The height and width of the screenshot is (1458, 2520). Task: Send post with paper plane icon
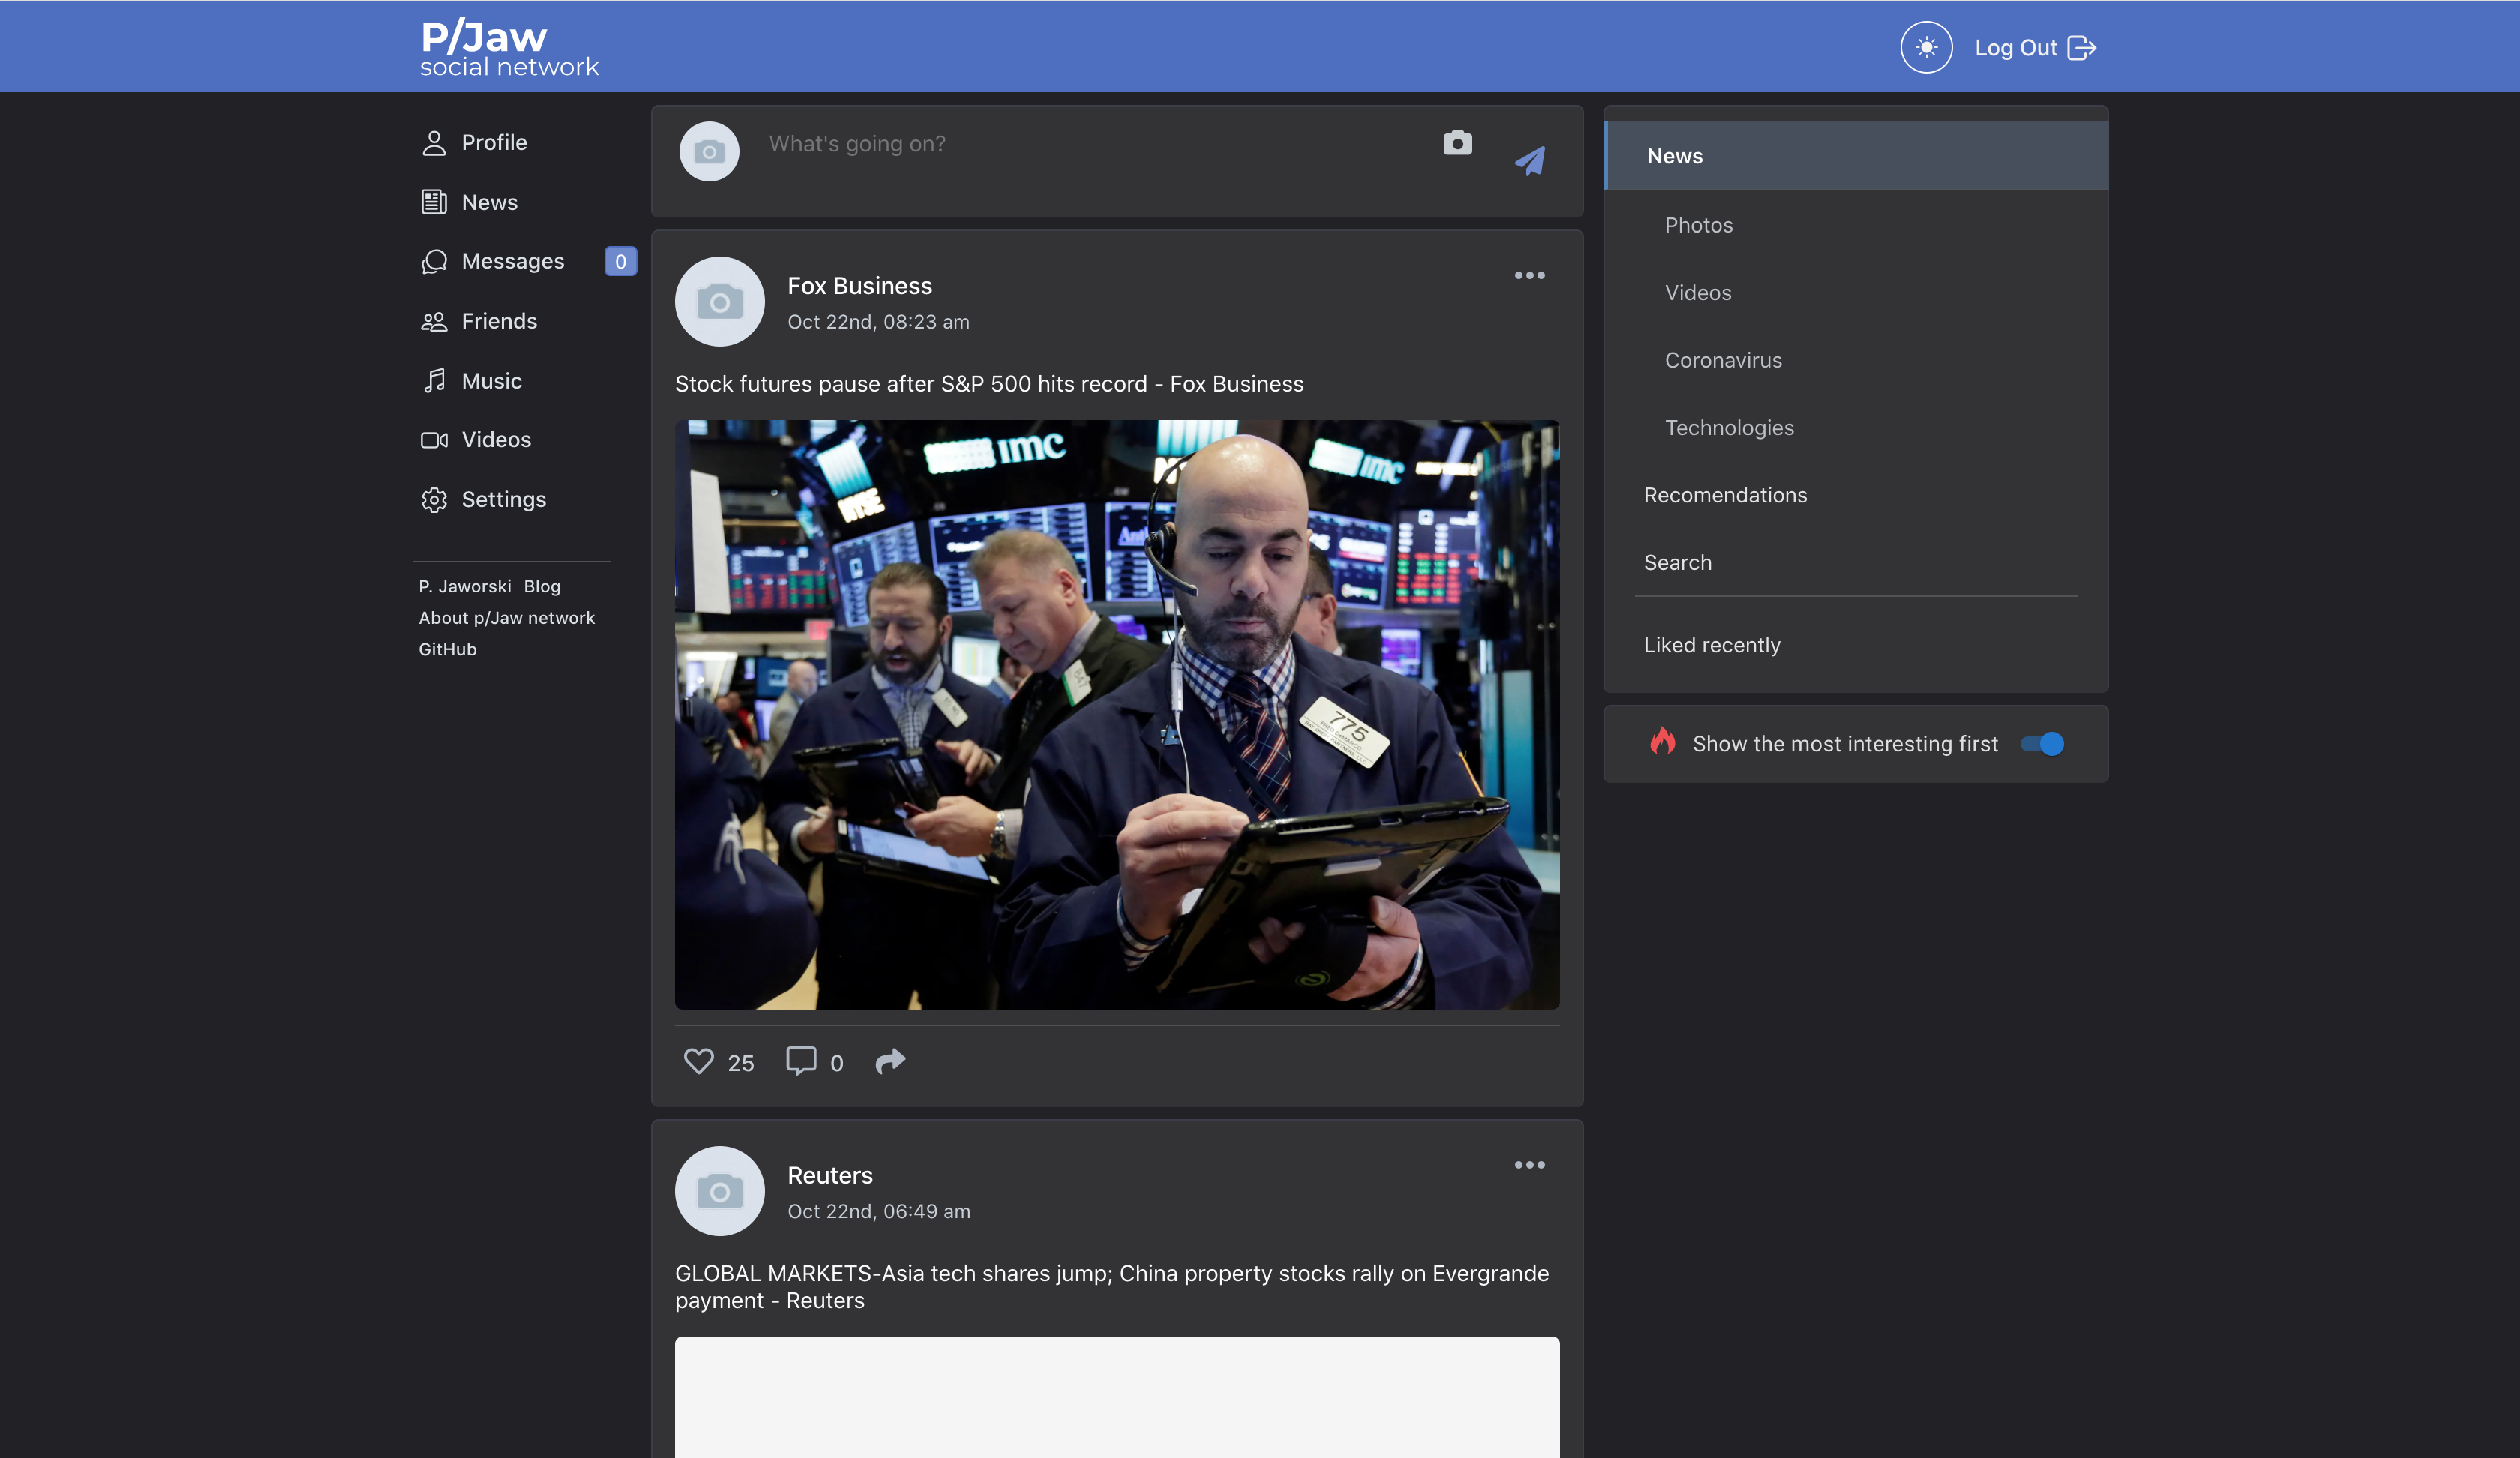pos(1530,161)
